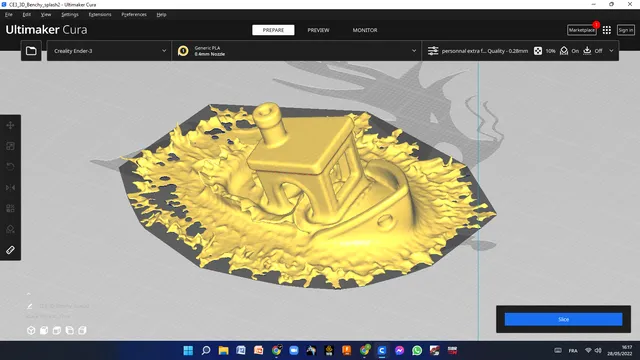640x360 pixels.
Task: Click the pencil icon to rename model
Action: click(x=29, y=306)
